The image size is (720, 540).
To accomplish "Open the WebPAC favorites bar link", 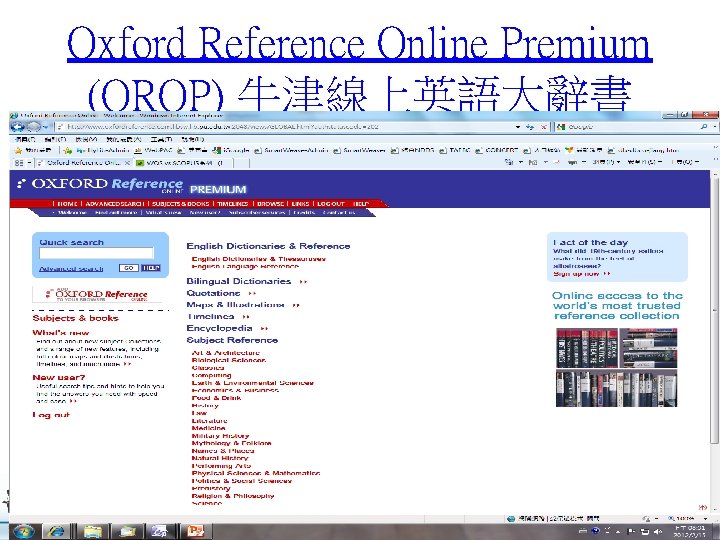I will [x=153, y=150].
